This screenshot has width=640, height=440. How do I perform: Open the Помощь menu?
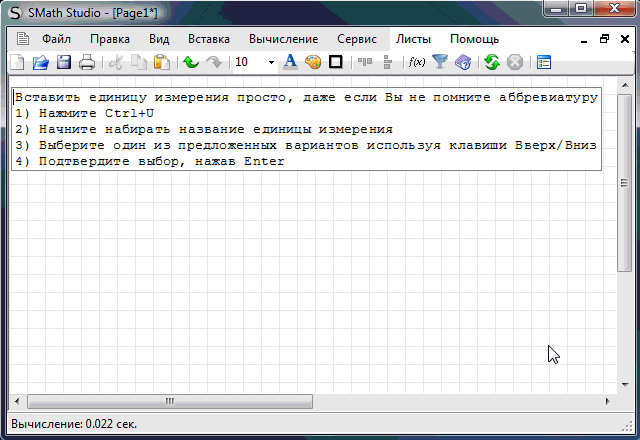pyautogui.click(x=474, y=39)
